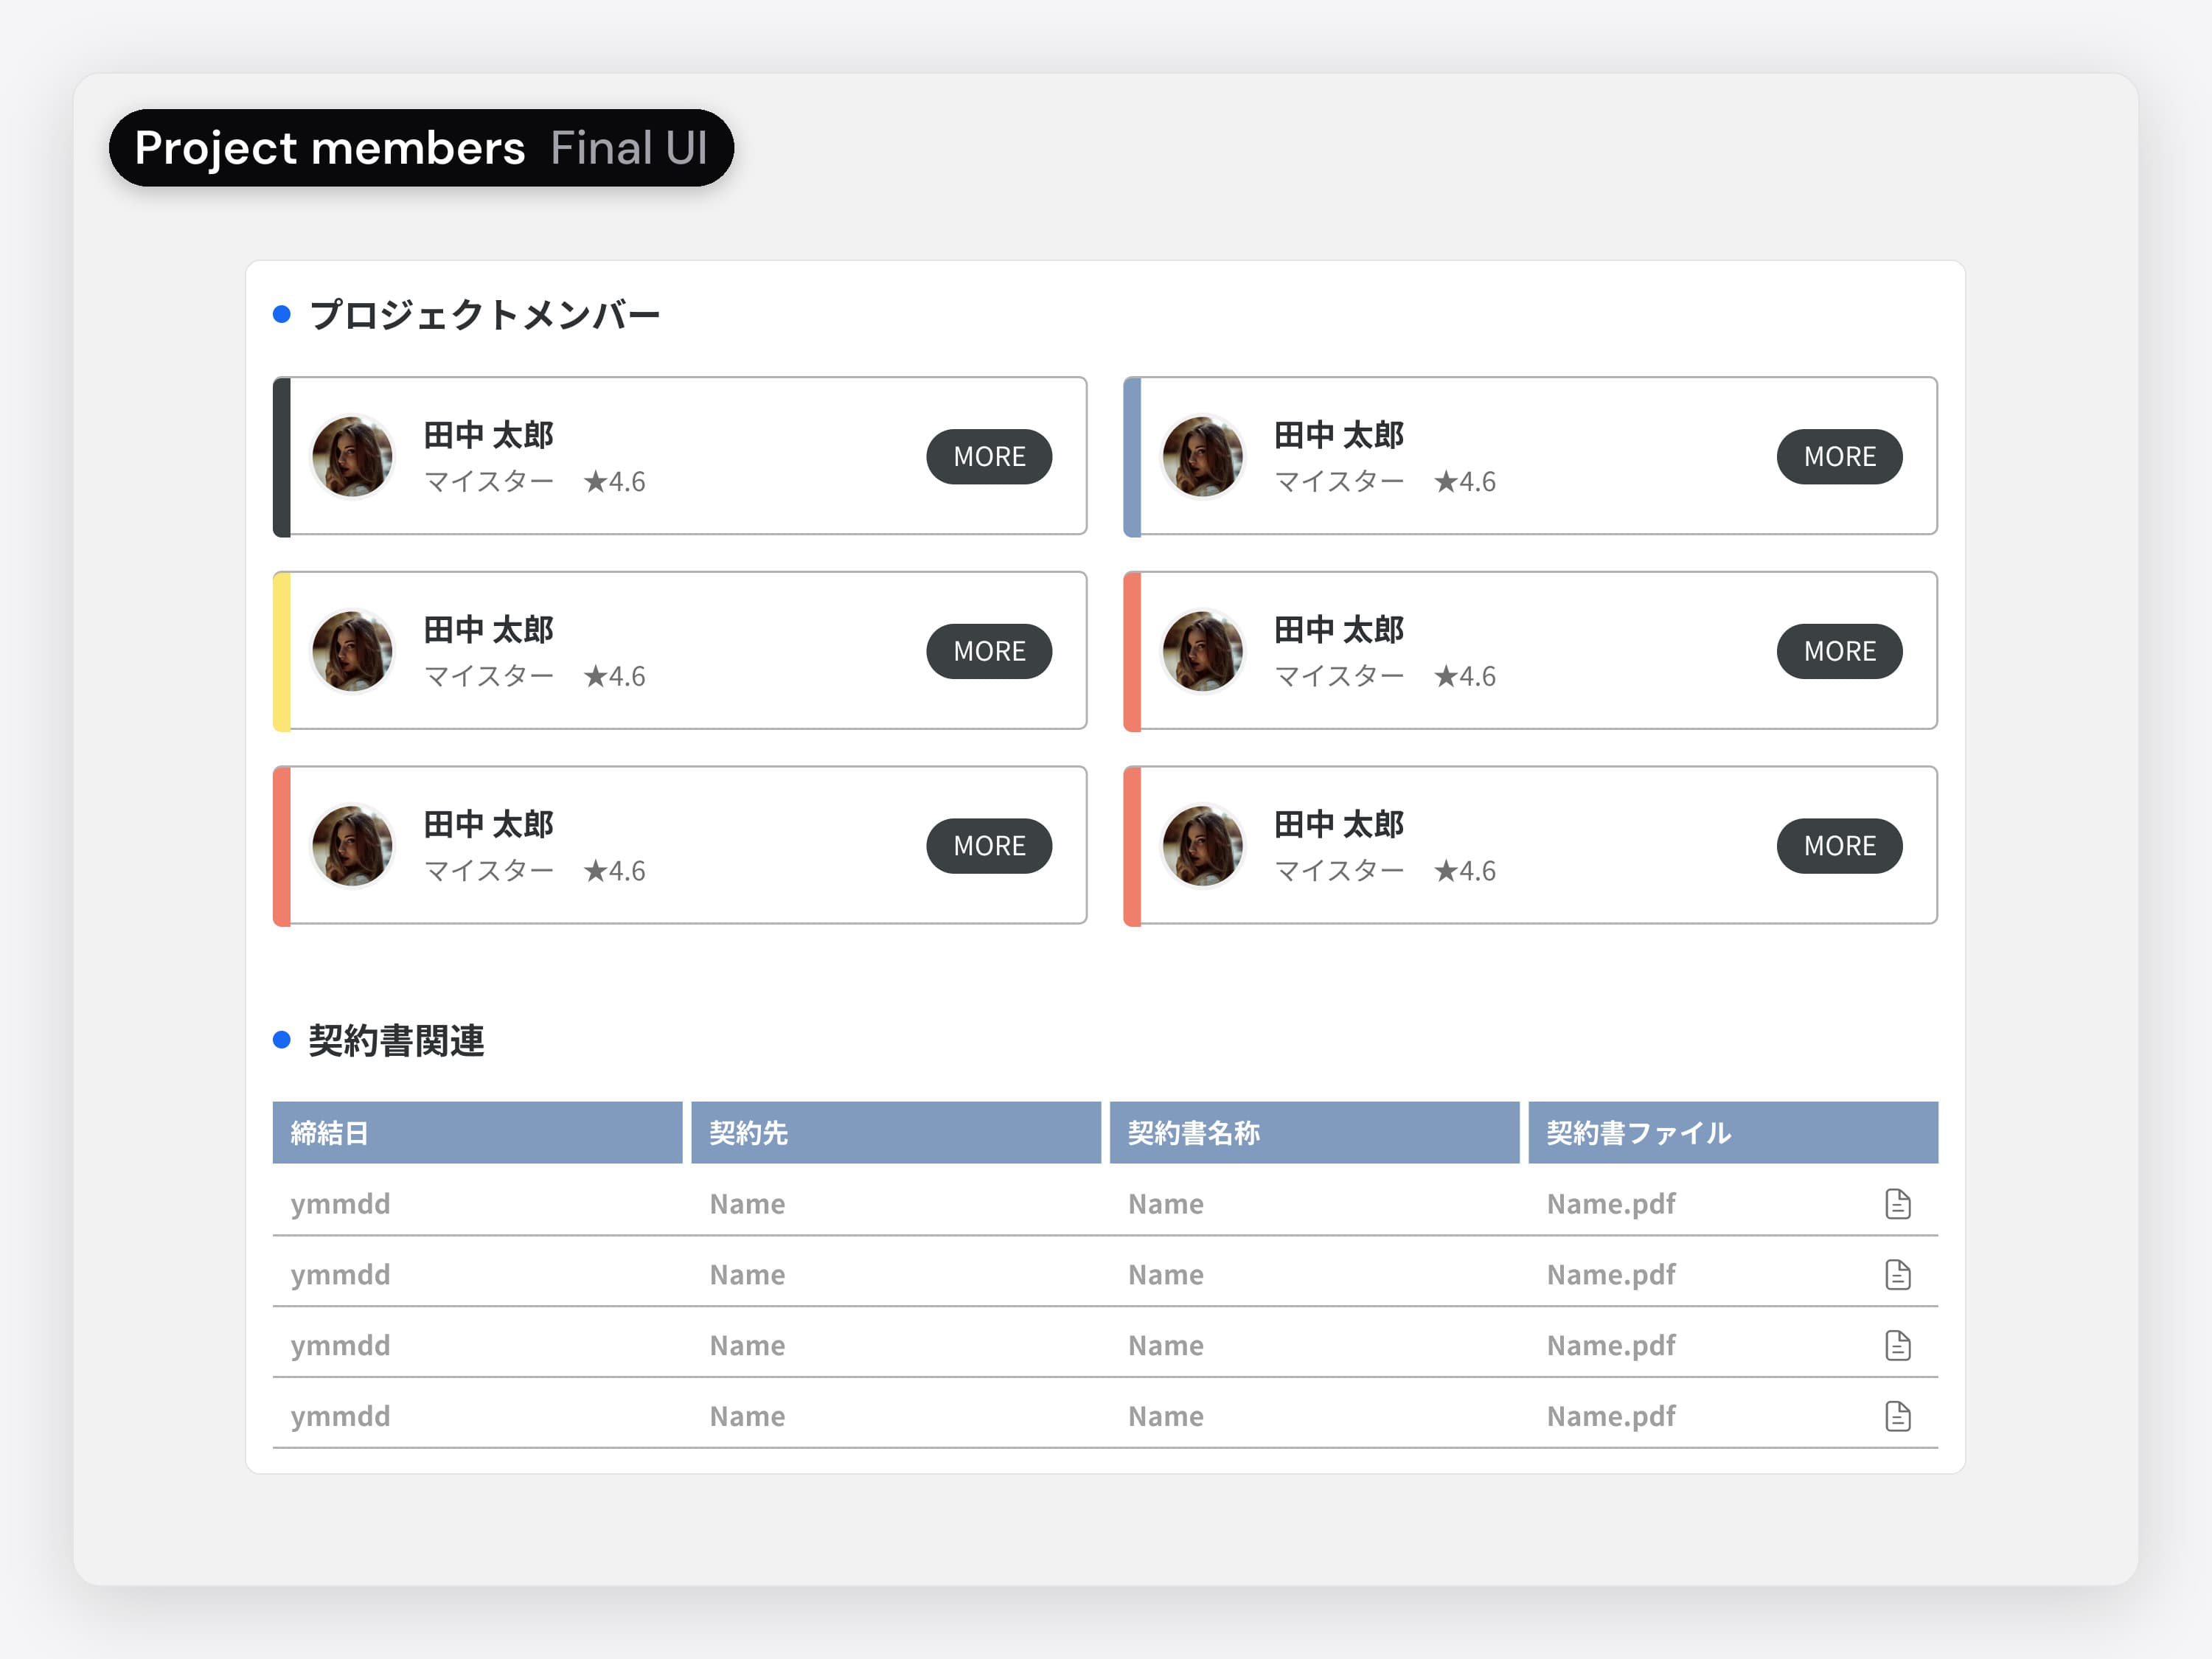Select the 契約書ファイル column header
The width and height of the screenshot is (2212, 1659).
click(1733, 1133)
